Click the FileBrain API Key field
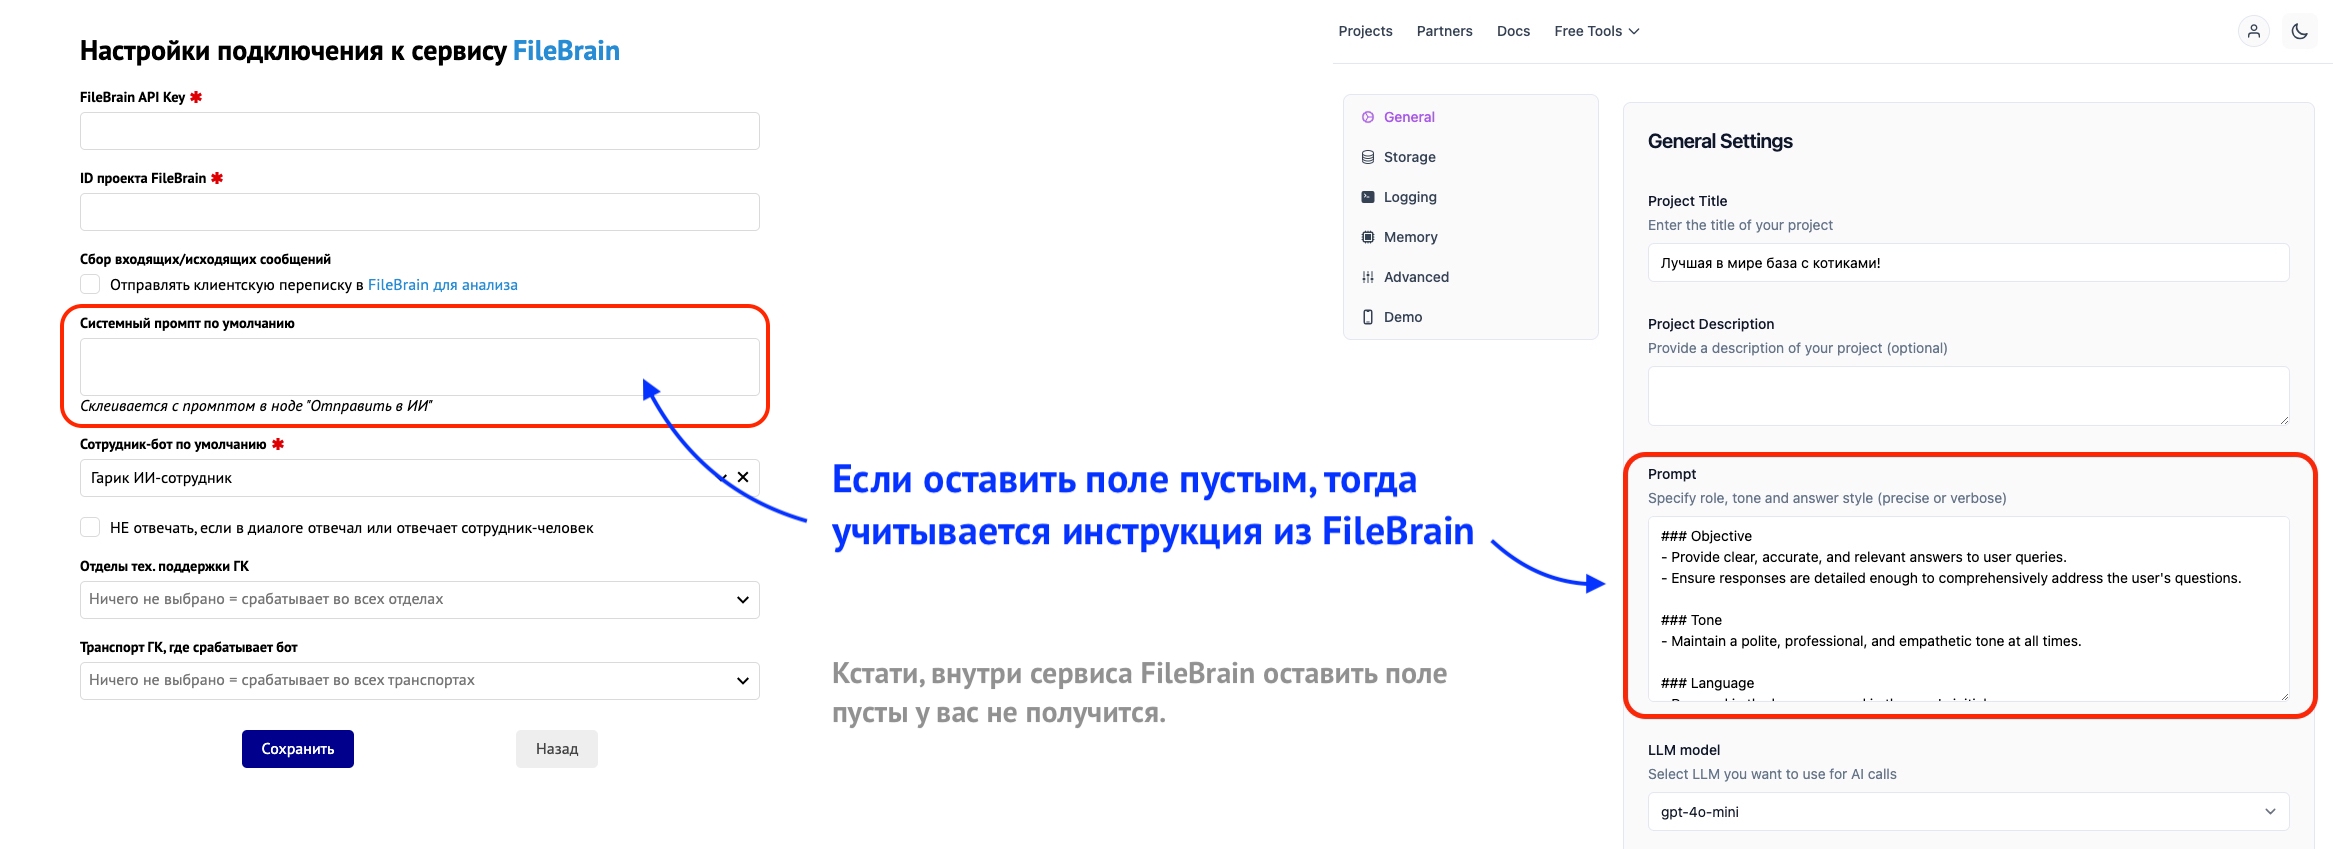Viewport: 2333px width, 849px height. (419, 131)
